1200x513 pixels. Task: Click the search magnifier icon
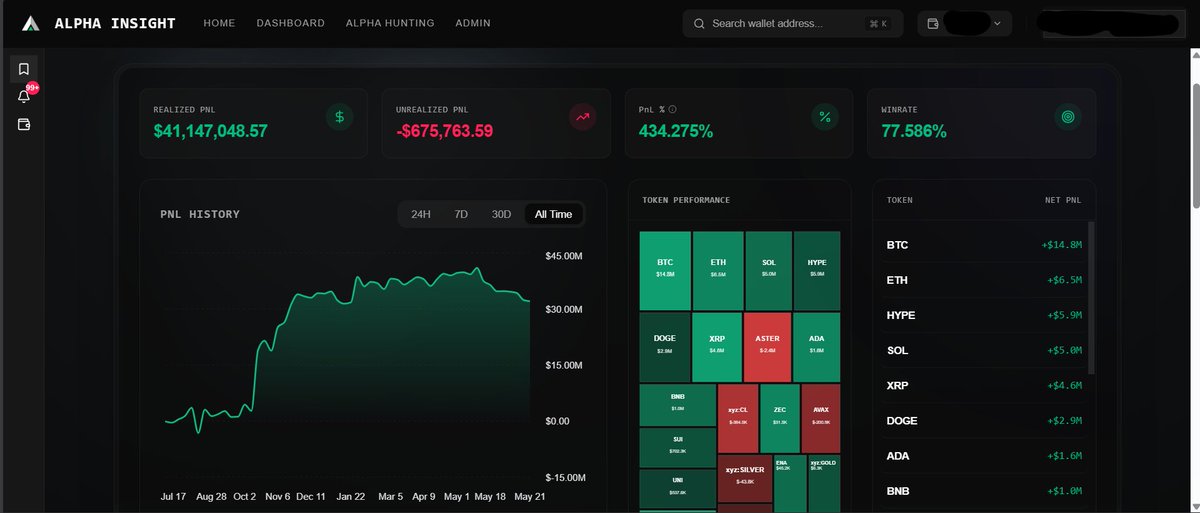699,24
